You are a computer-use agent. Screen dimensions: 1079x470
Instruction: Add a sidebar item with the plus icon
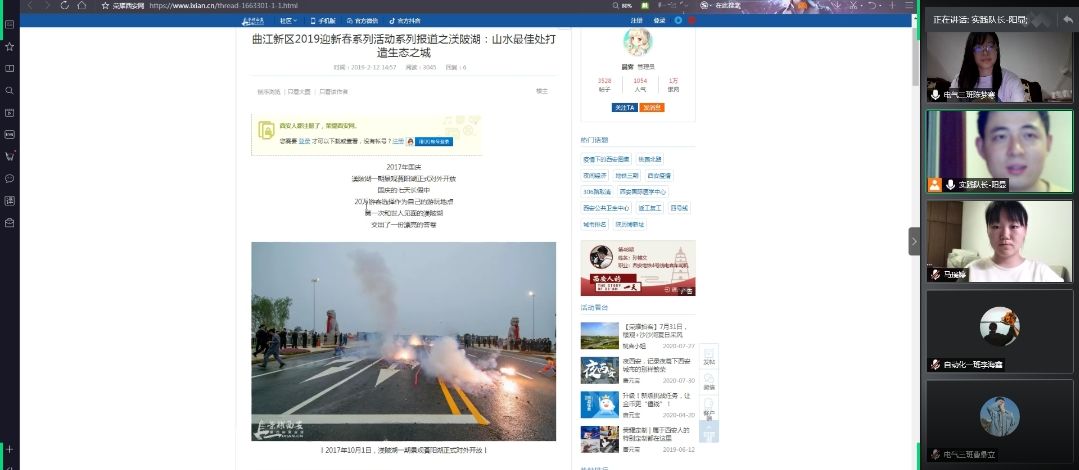pyautogui.click(x=10, y=449)
